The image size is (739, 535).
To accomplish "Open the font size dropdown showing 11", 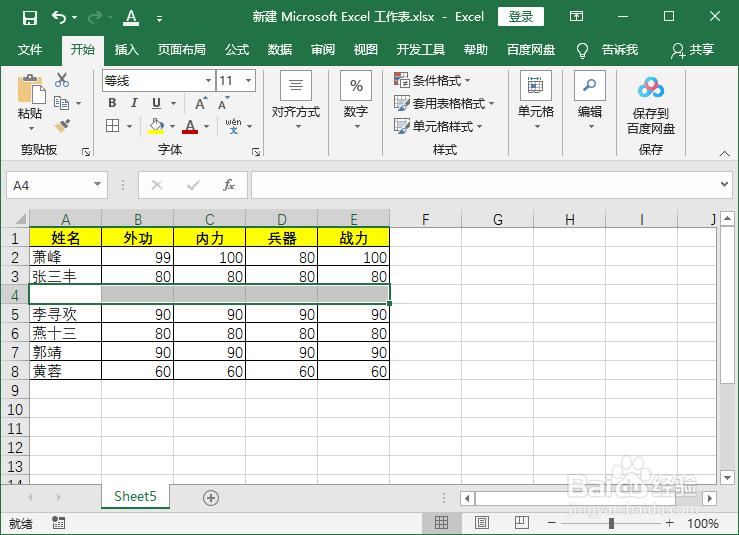I will [248, 81].
